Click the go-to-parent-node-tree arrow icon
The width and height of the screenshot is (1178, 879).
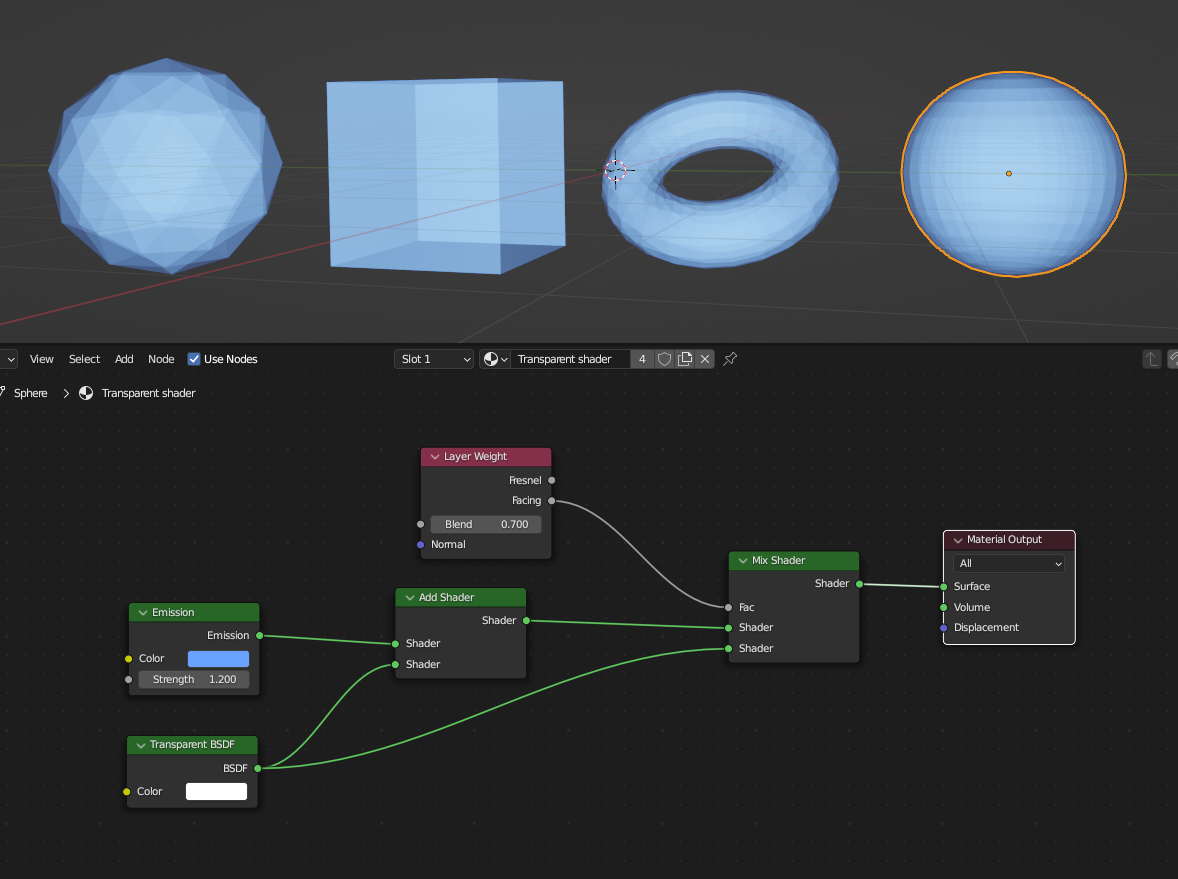[1151, 358]
